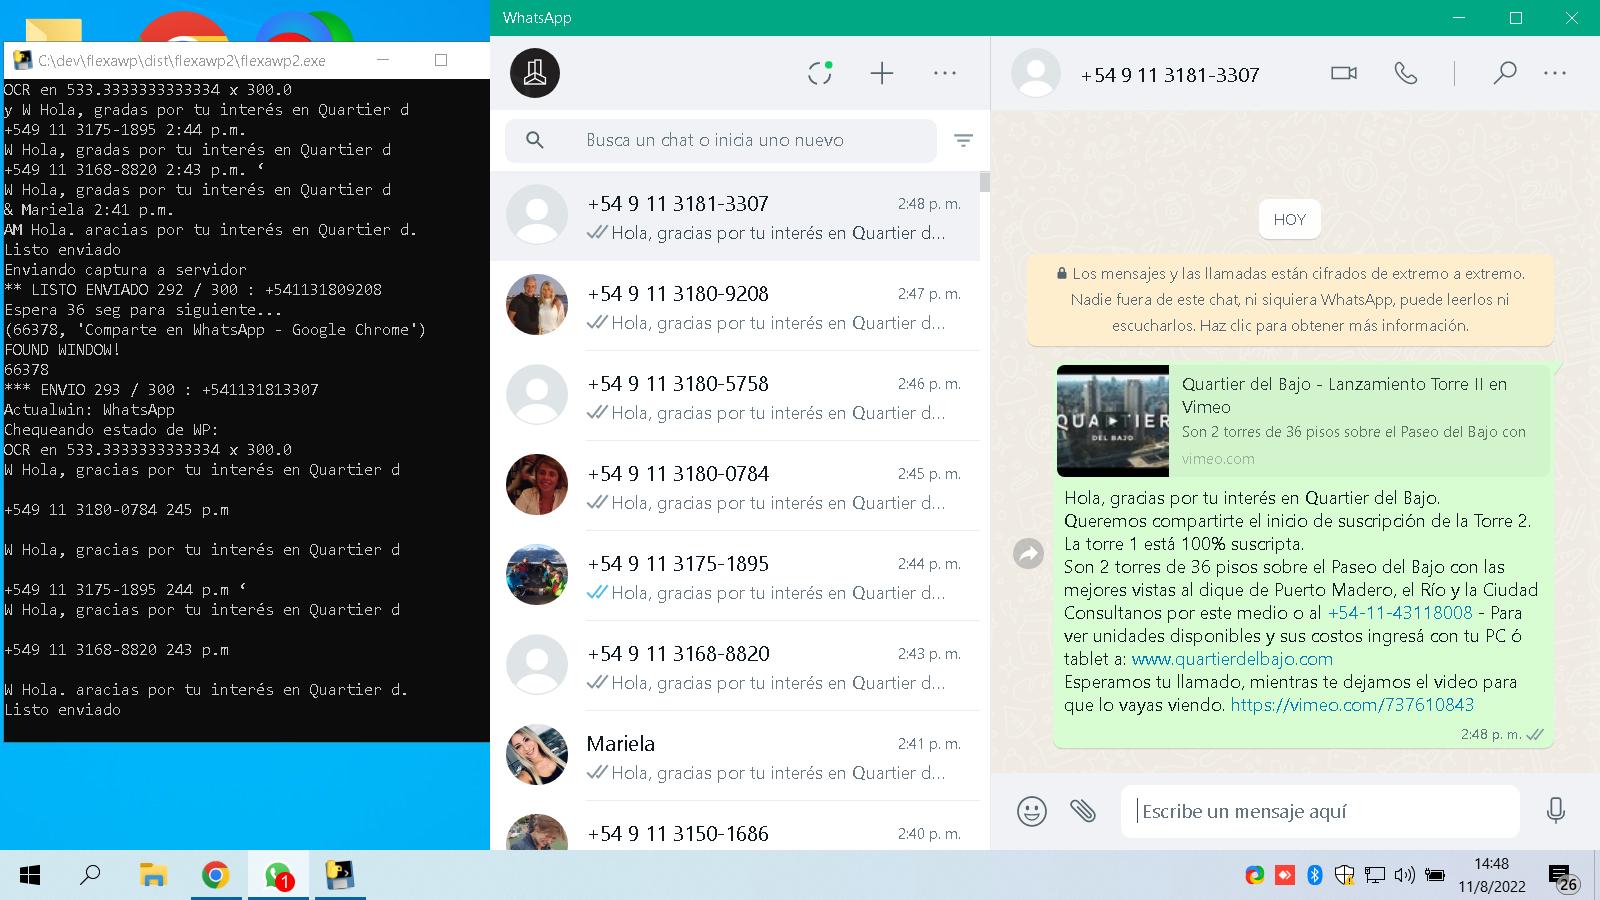
Task: Open Google Chrome from taskbar
Action: (215, 876)
